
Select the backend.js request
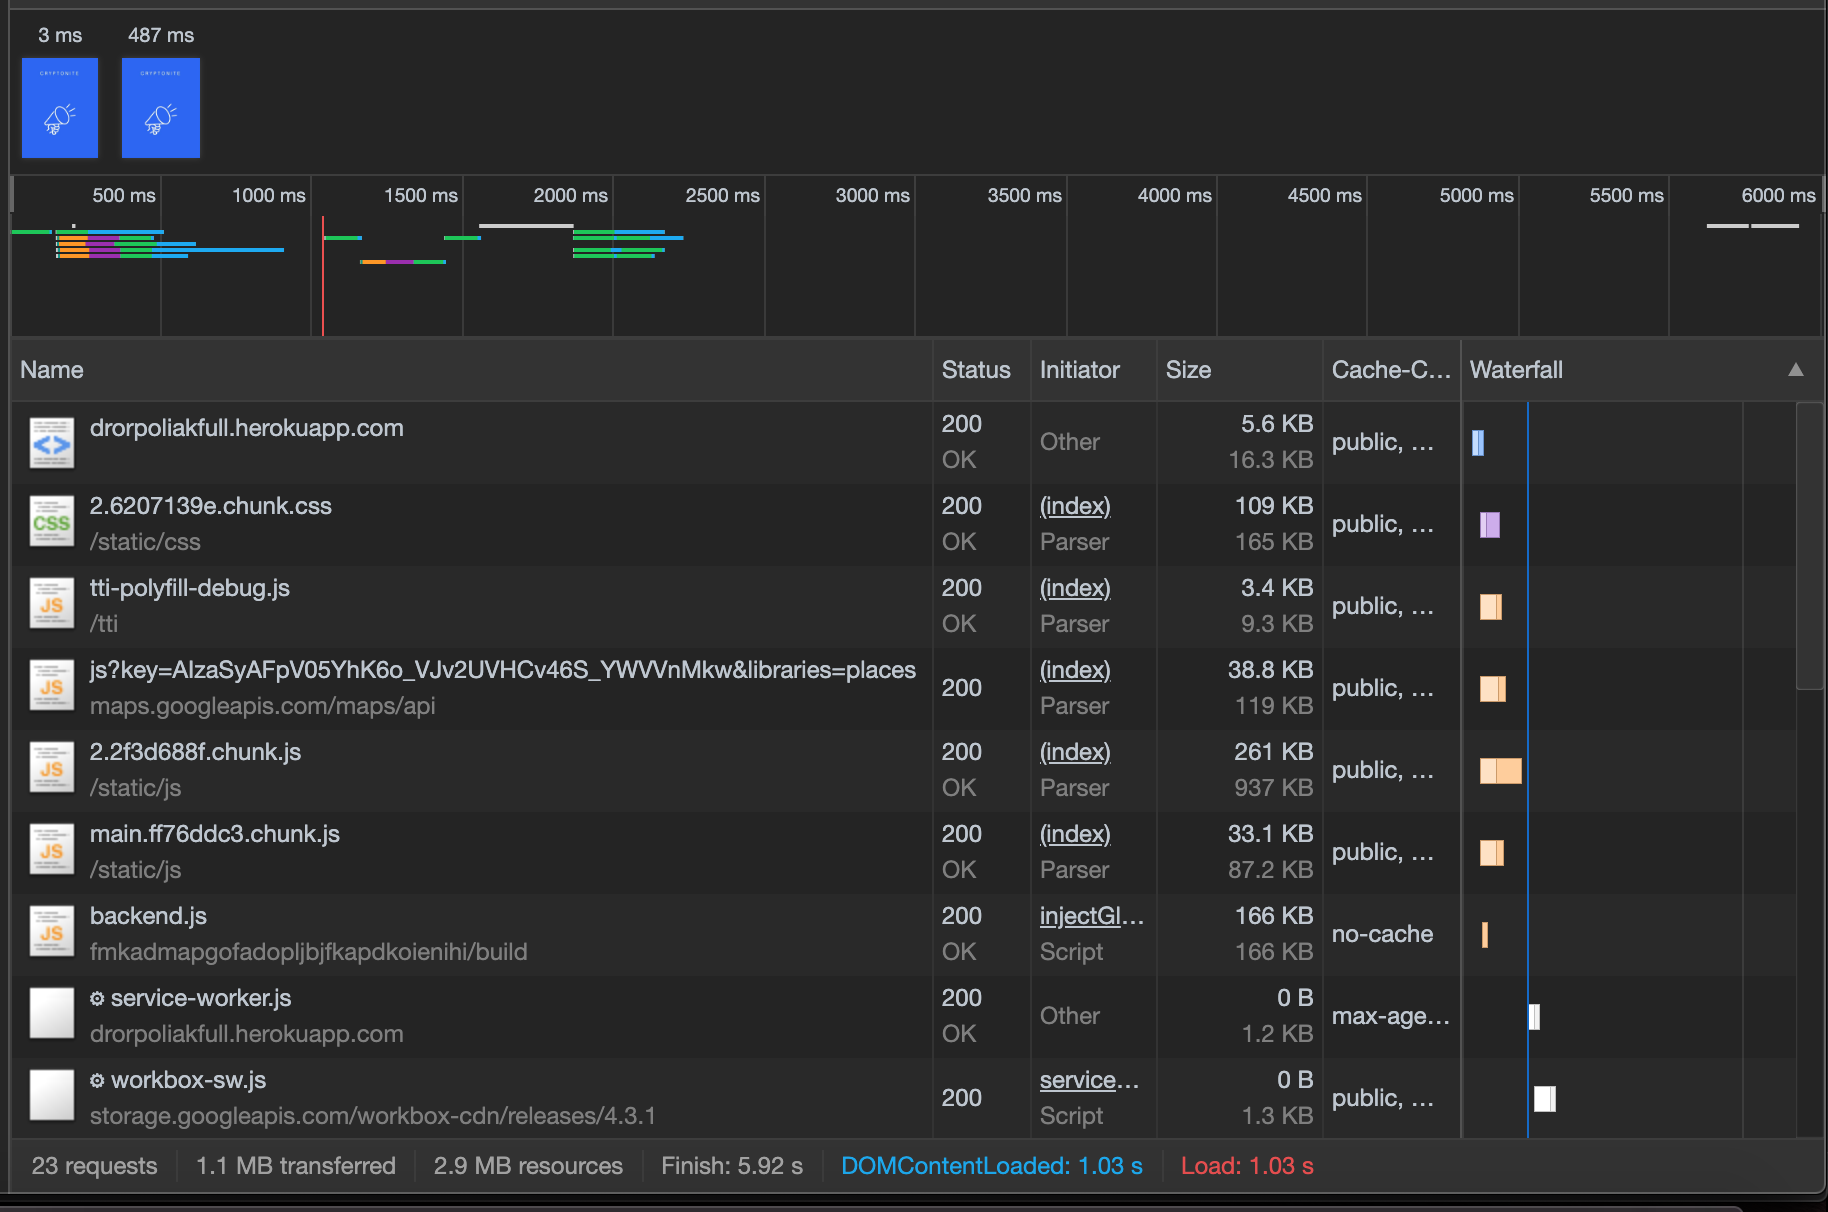pyautogui.click(x=905, y=935)
